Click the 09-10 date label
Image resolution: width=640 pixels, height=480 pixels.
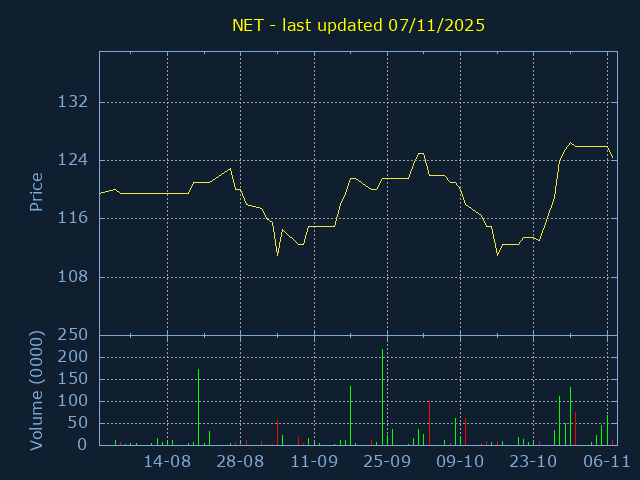click(460, 462)
